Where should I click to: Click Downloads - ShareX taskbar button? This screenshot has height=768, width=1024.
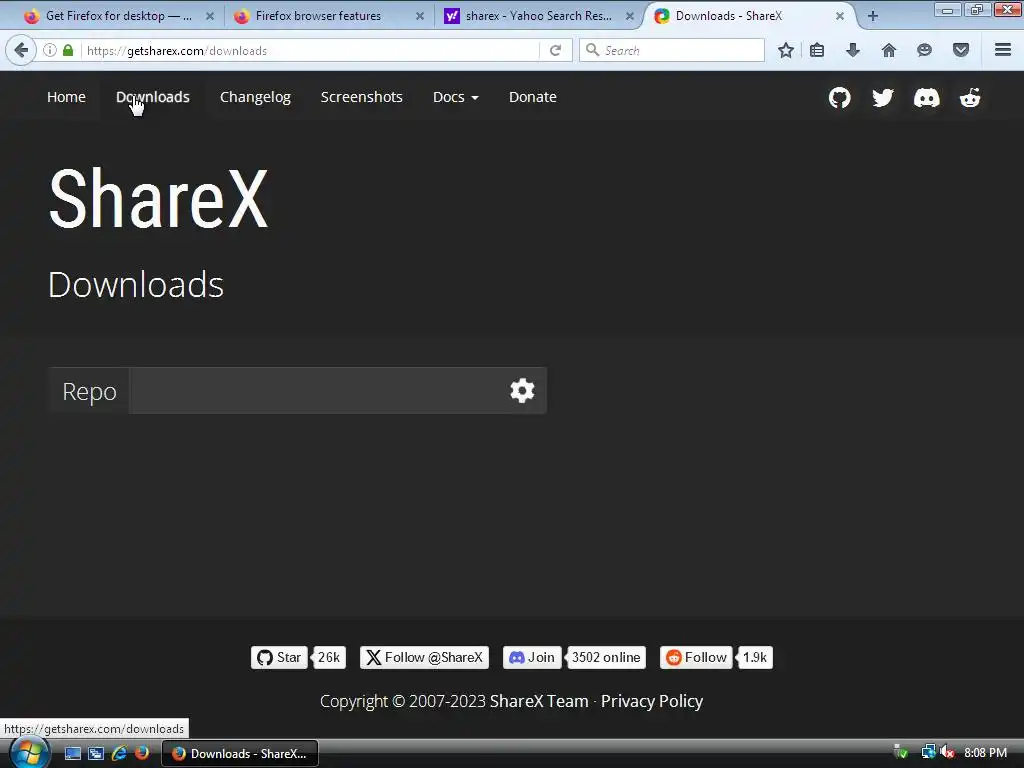click(240, 753)
